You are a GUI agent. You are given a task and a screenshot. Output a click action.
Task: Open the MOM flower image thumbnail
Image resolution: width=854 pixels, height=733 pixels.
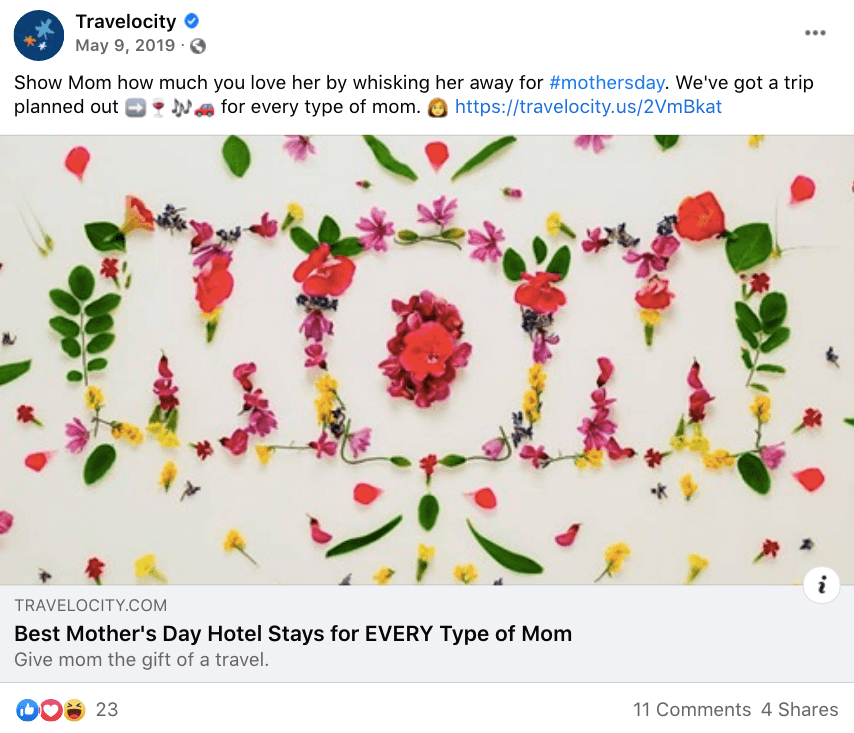point(427,360)
